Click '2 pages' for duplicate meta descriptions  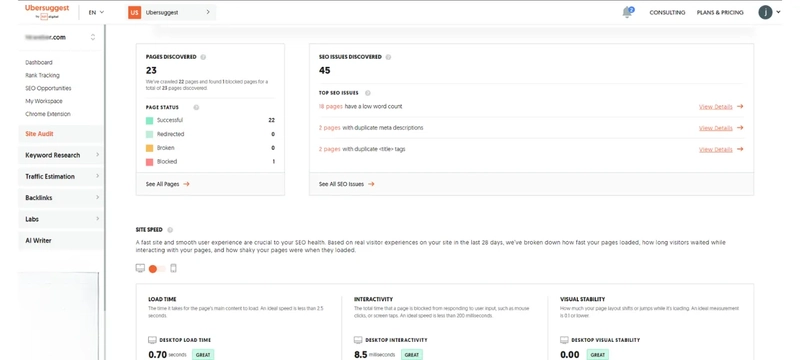(330, 128)
